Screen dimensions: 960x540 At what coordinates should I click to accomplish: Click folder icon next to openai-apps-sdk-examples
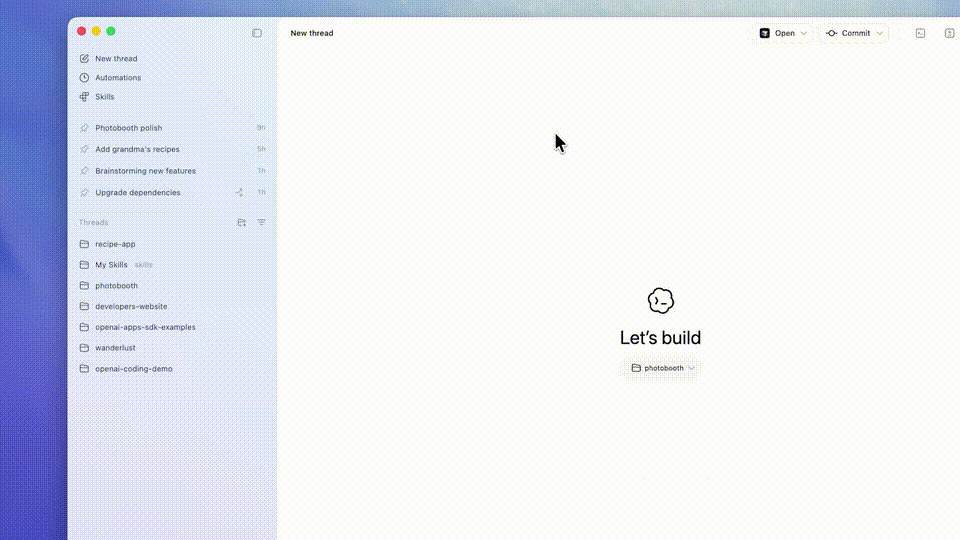pos(84,327)
